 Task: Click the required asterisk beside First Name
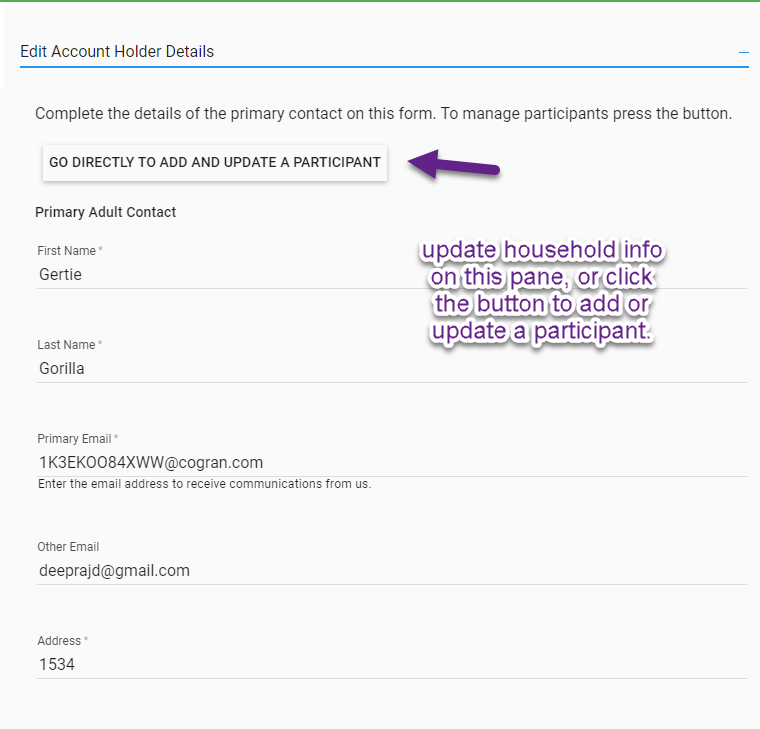pos(101,251)
